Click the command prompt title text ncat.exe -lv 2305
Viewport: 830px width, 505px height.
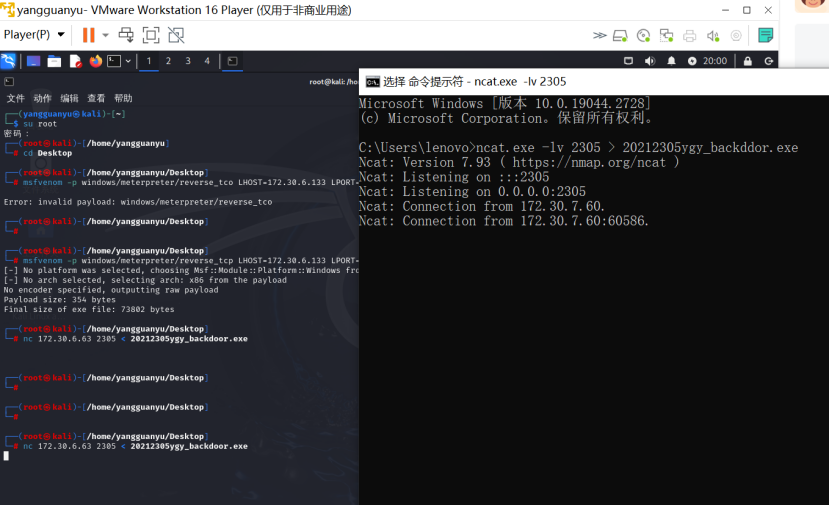coord(520,82)
